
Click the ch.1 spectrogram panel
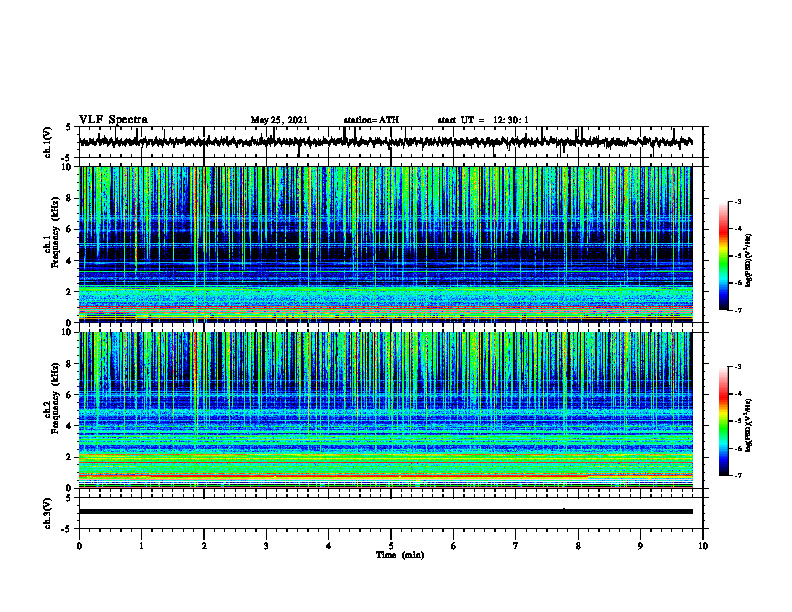pos(386,244)
